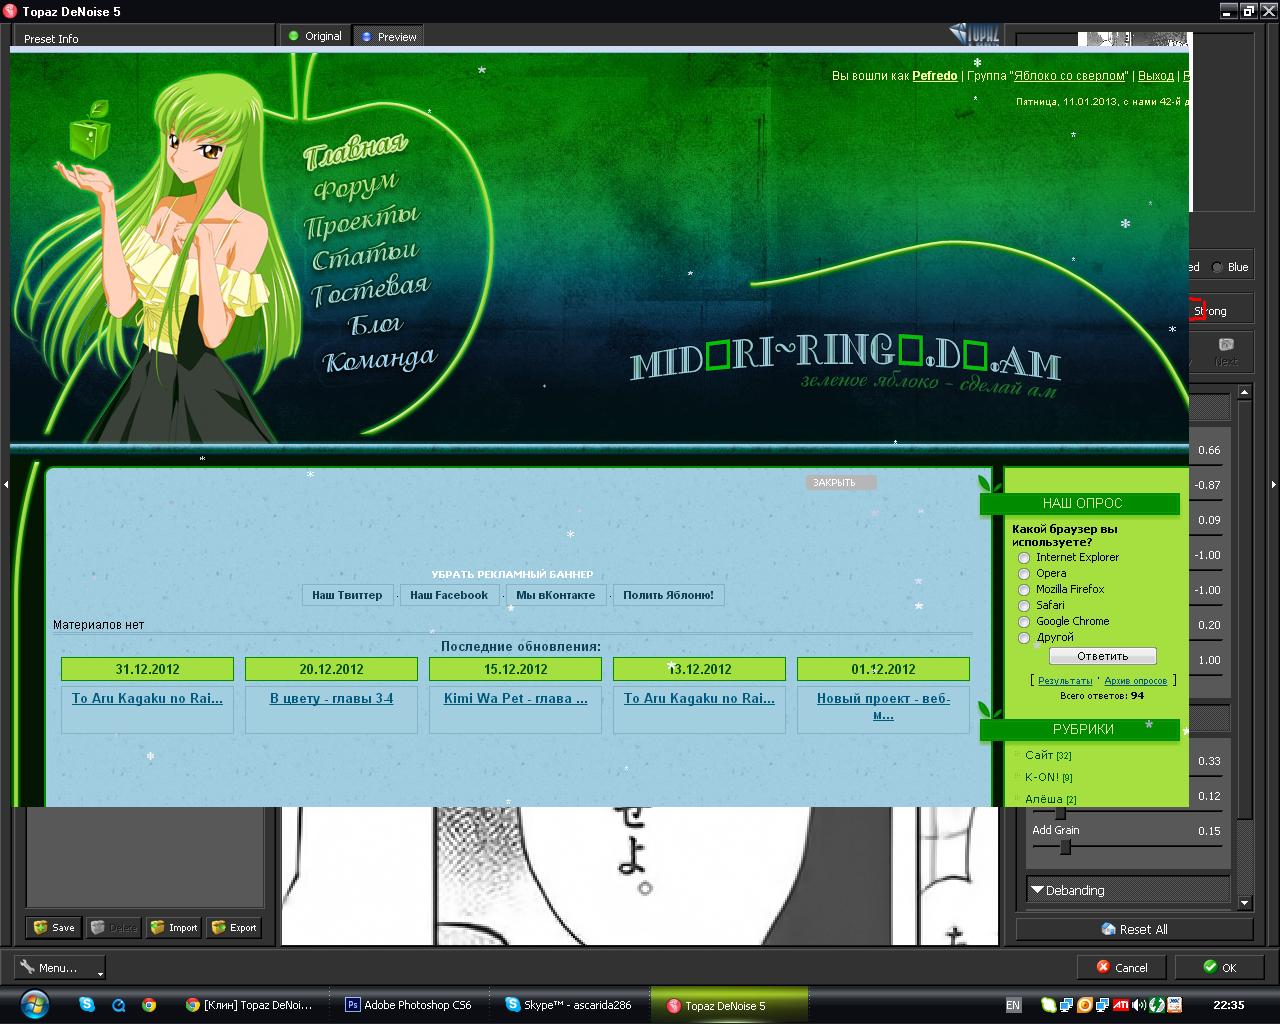Switch to the Original view tab
Viewport: 1280px width, 1024px height.
(315, 36)
